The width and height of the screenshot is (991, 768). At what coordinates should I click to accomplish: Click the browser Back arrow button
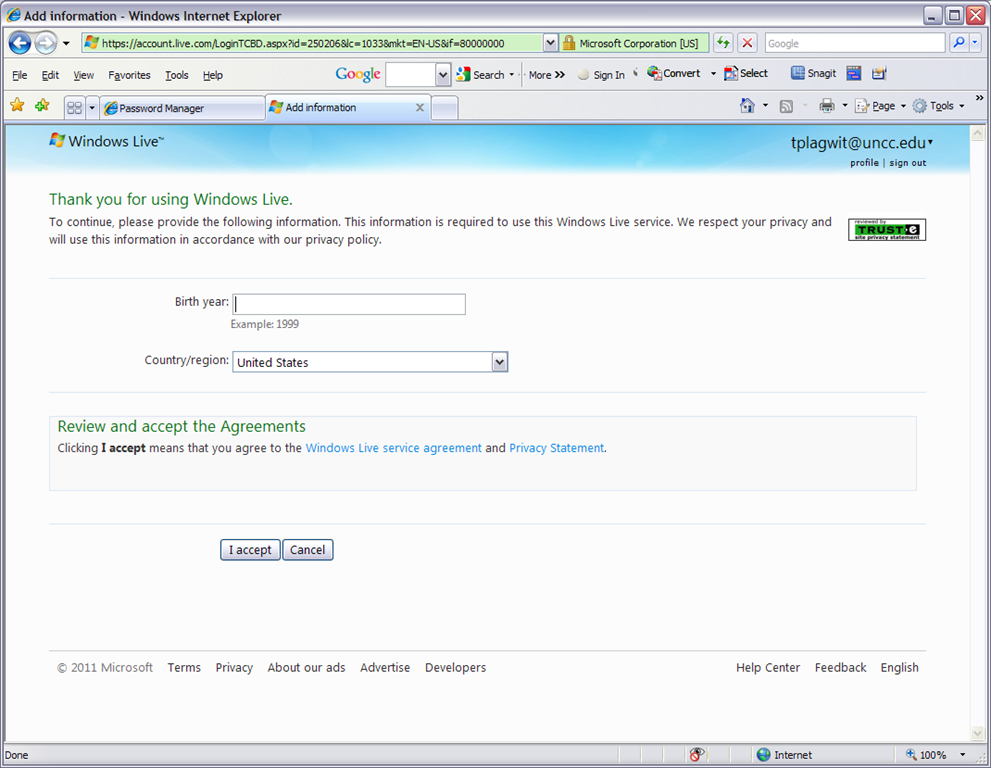tap(20, 43)
